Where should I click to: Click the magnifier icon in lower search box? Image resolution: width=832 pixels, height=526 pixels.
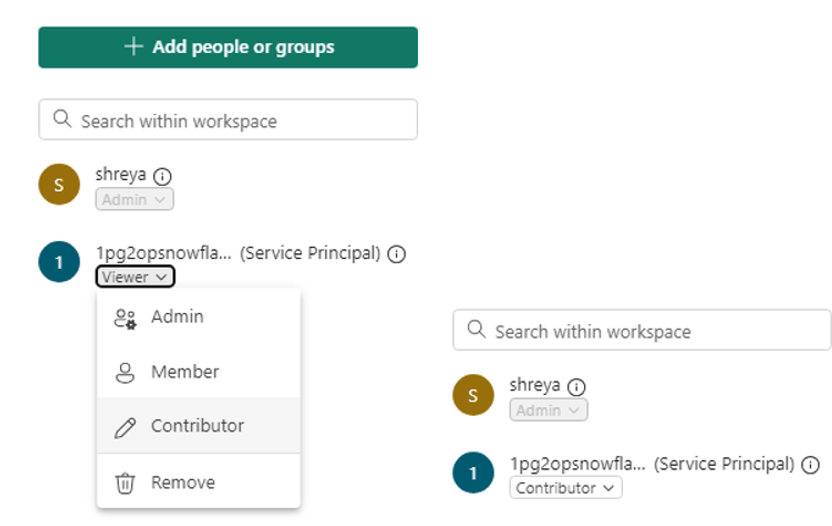pyautogui.click(x=476, y=329)
